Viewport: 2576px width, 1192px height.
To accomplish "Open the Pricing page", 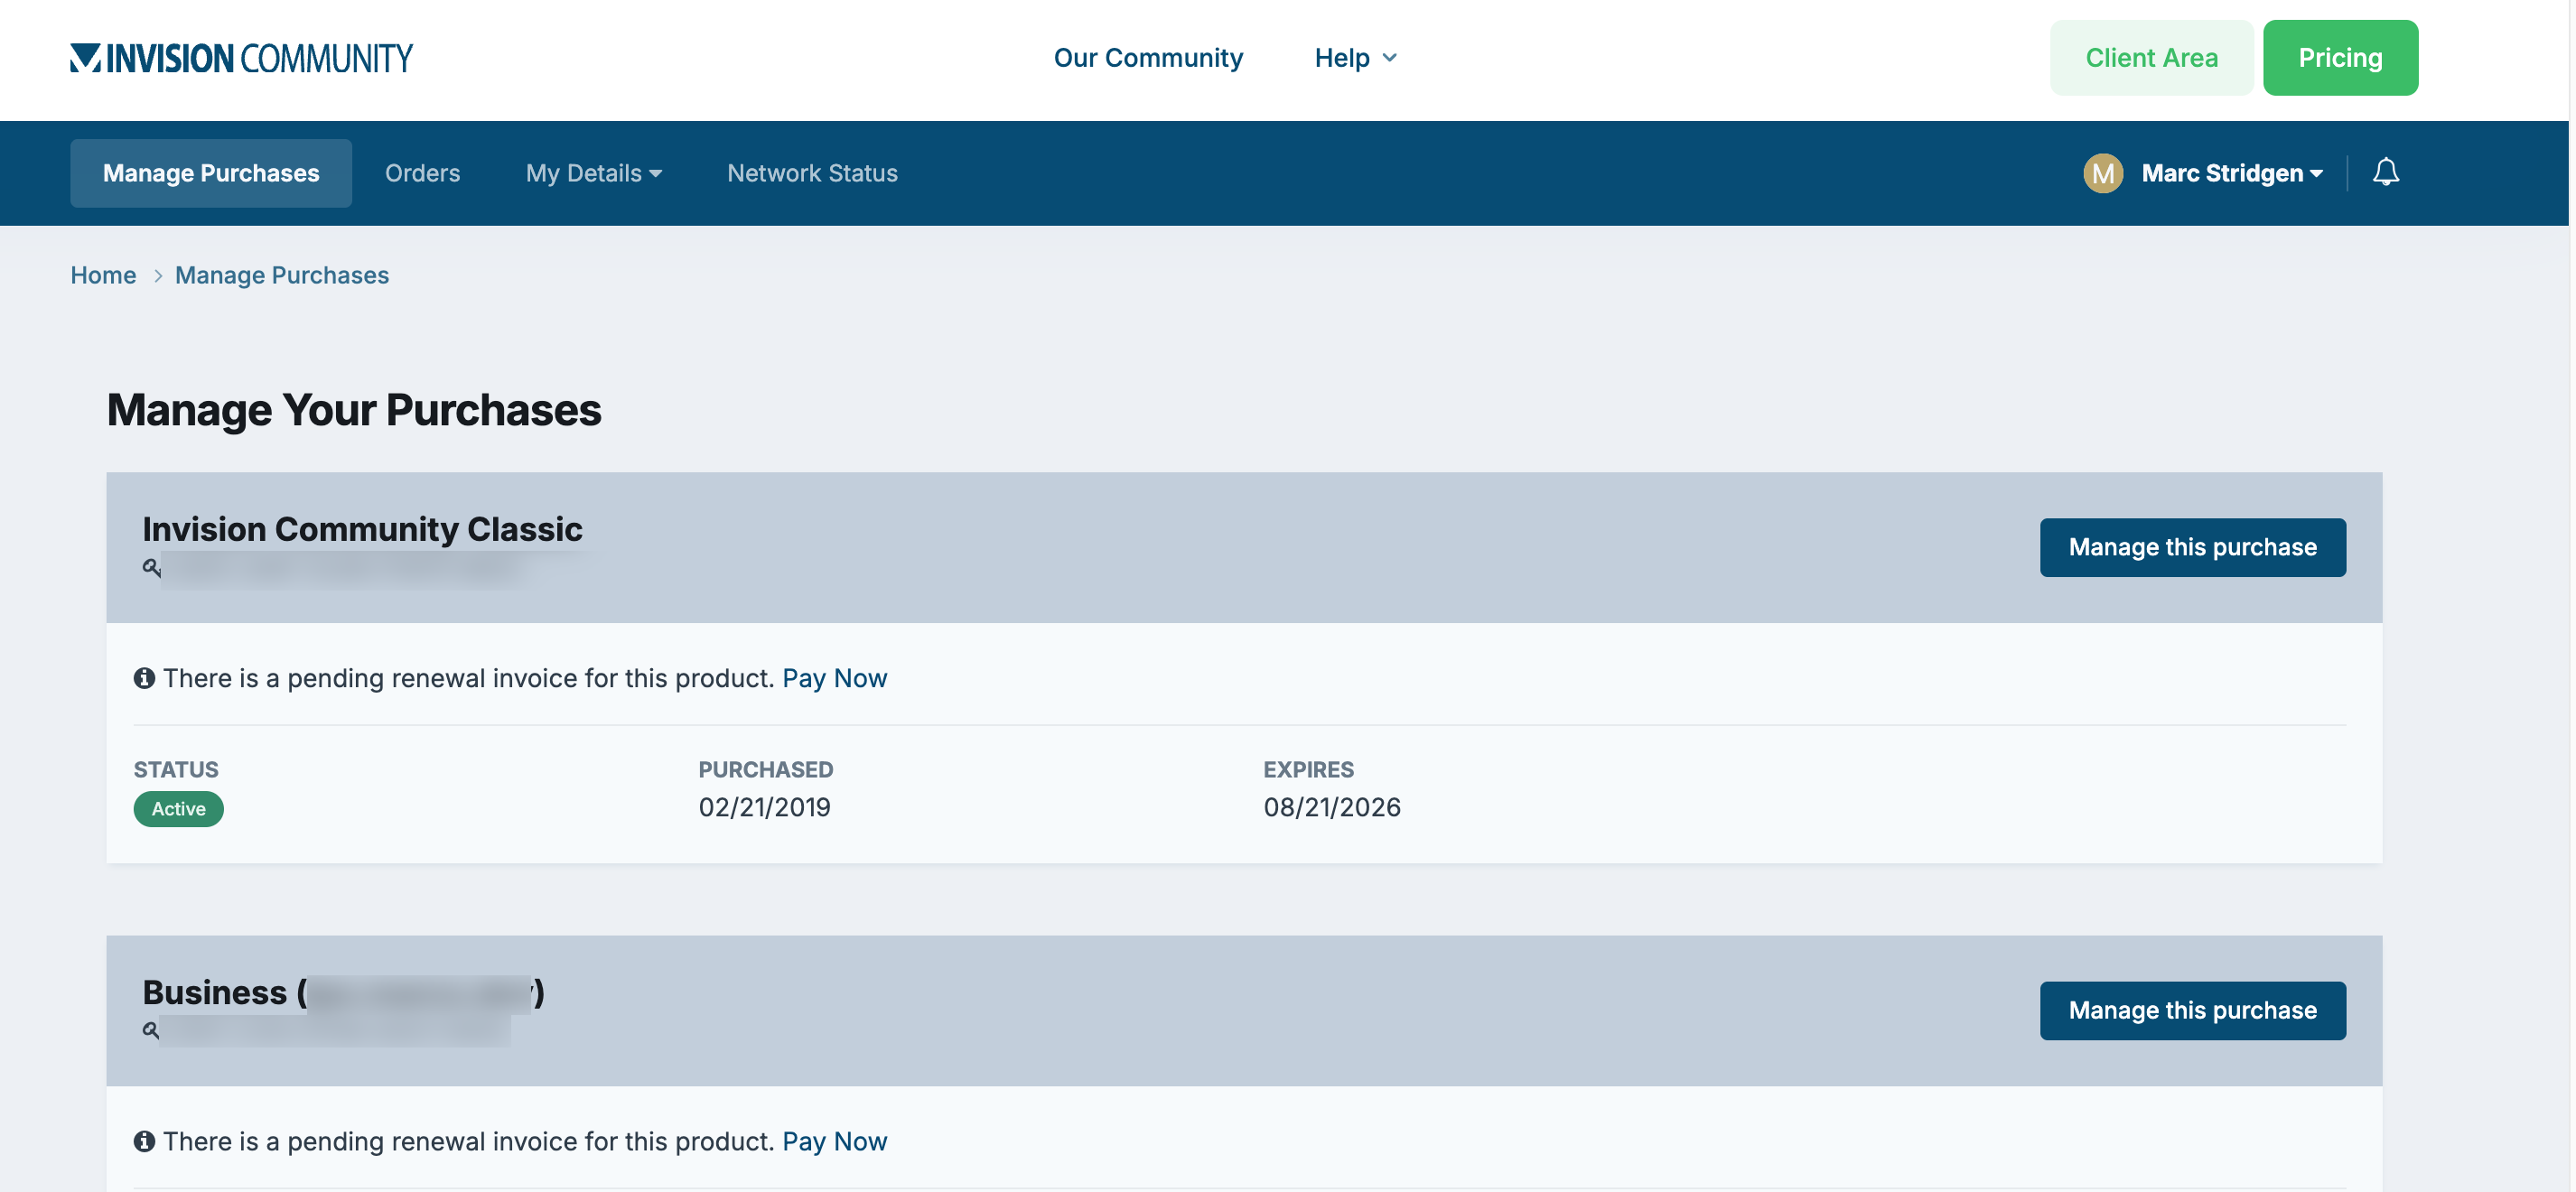I will (2340, 58).
